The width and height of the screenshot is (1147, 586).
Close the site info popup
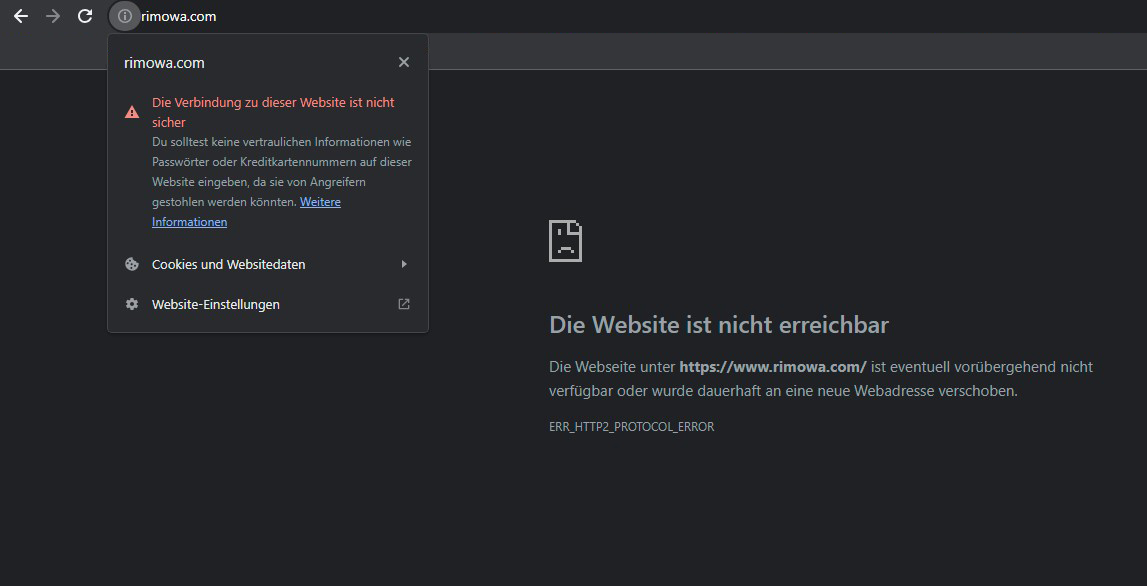point(404,62)
